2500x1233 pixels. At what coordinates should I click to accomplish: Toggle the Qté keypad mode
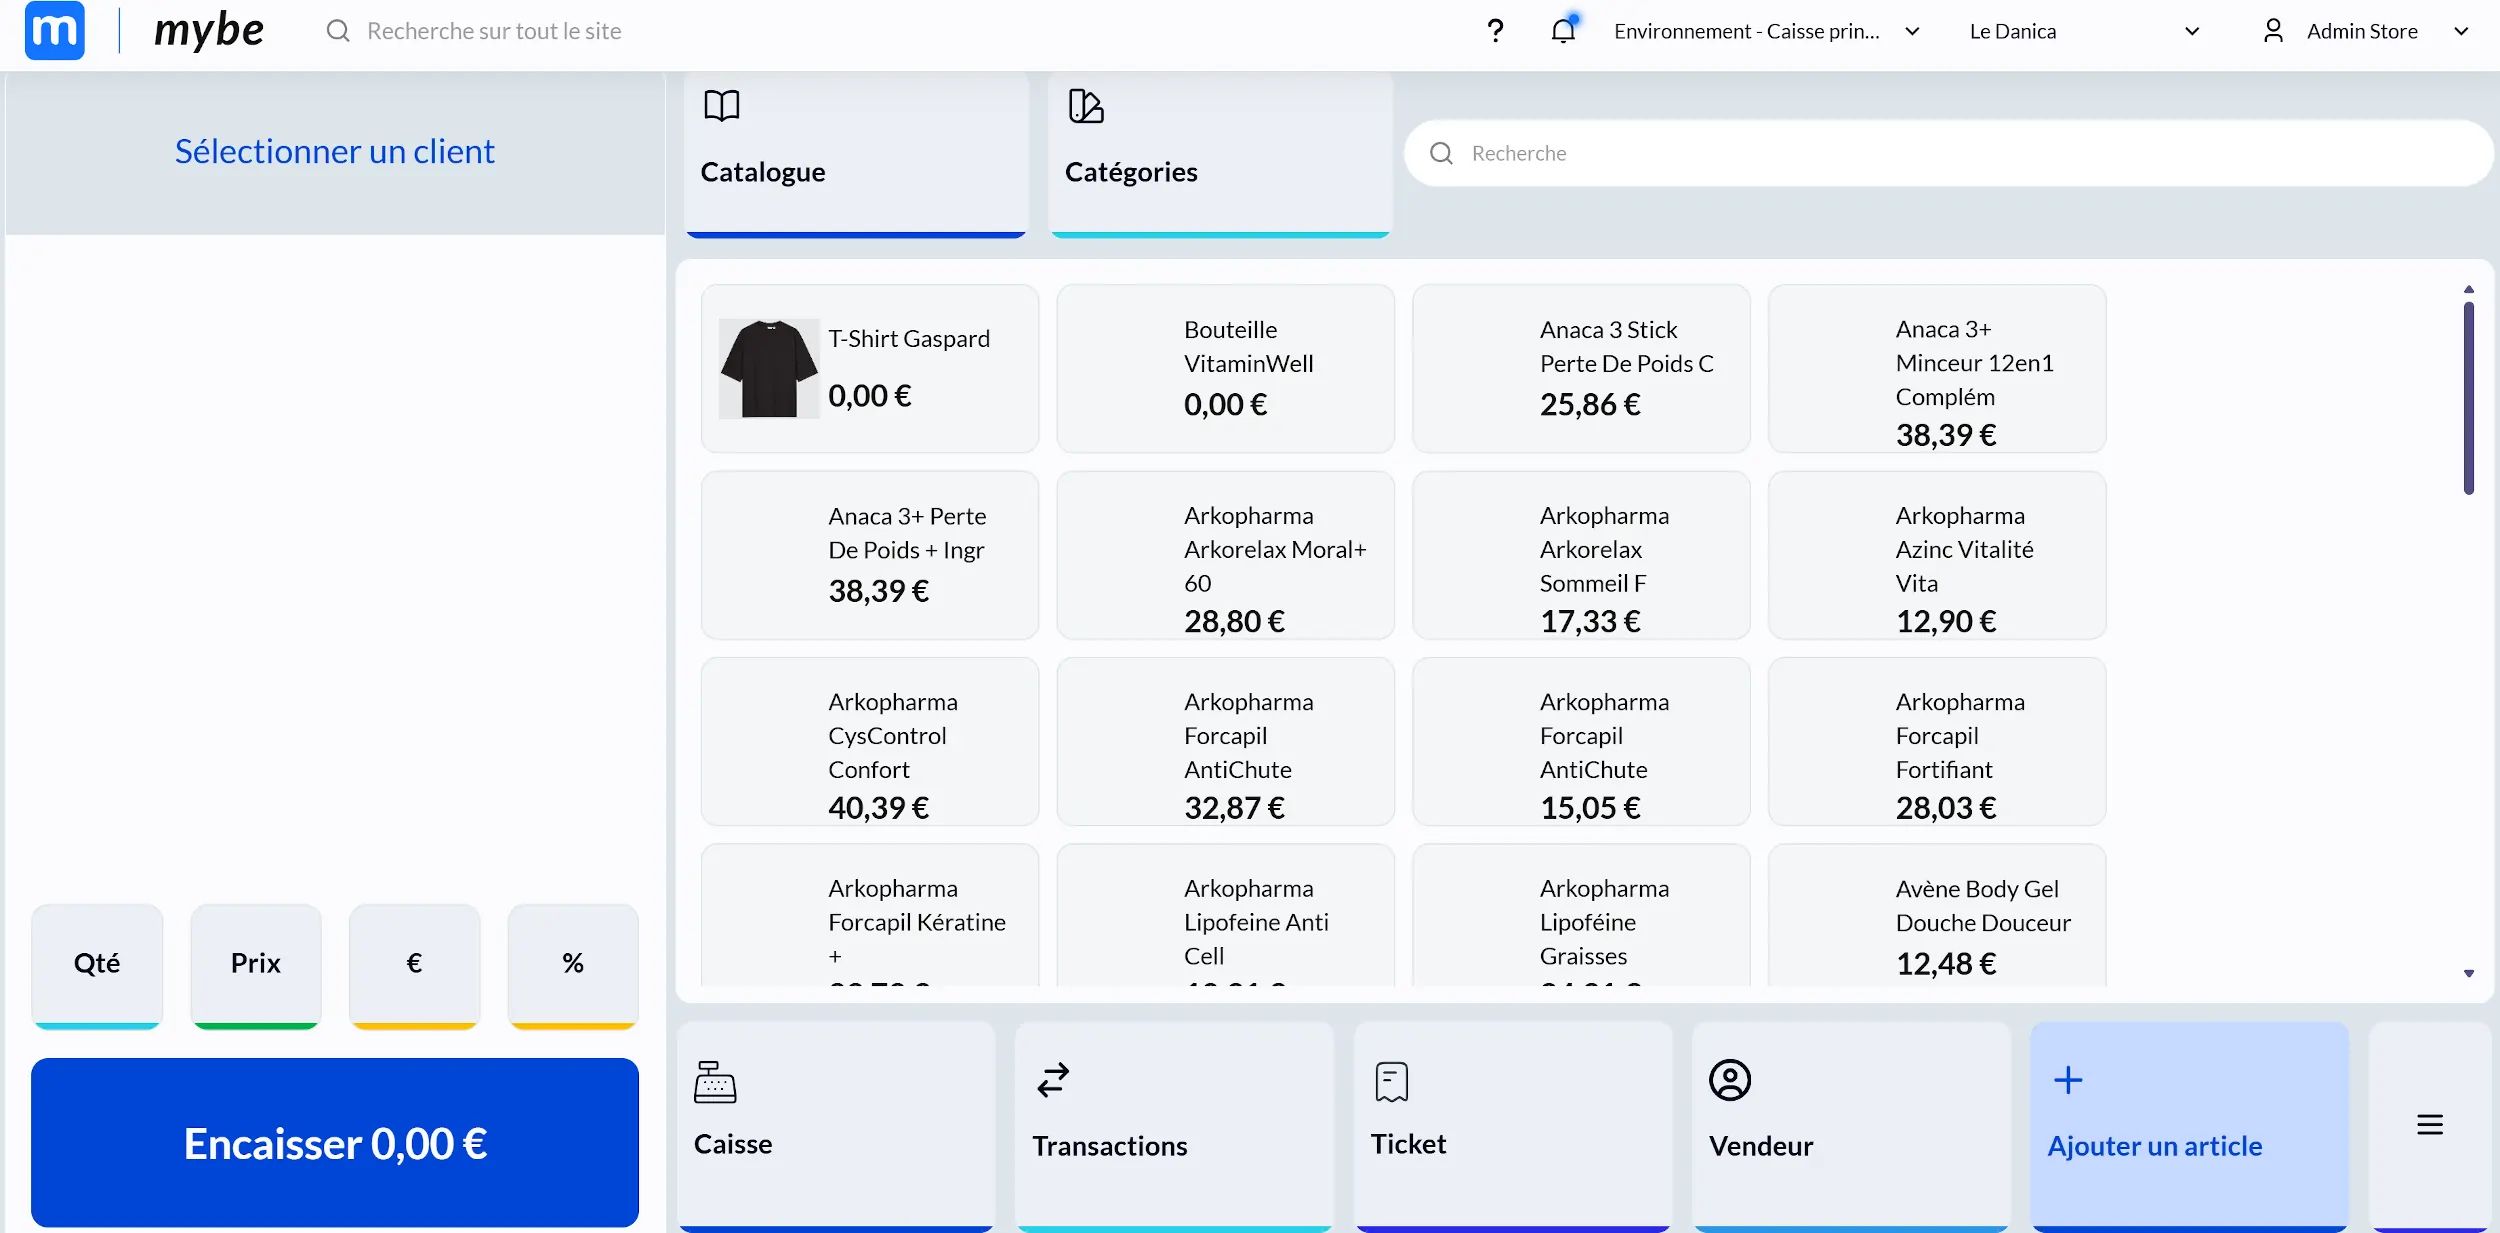(x=97, y=963)
